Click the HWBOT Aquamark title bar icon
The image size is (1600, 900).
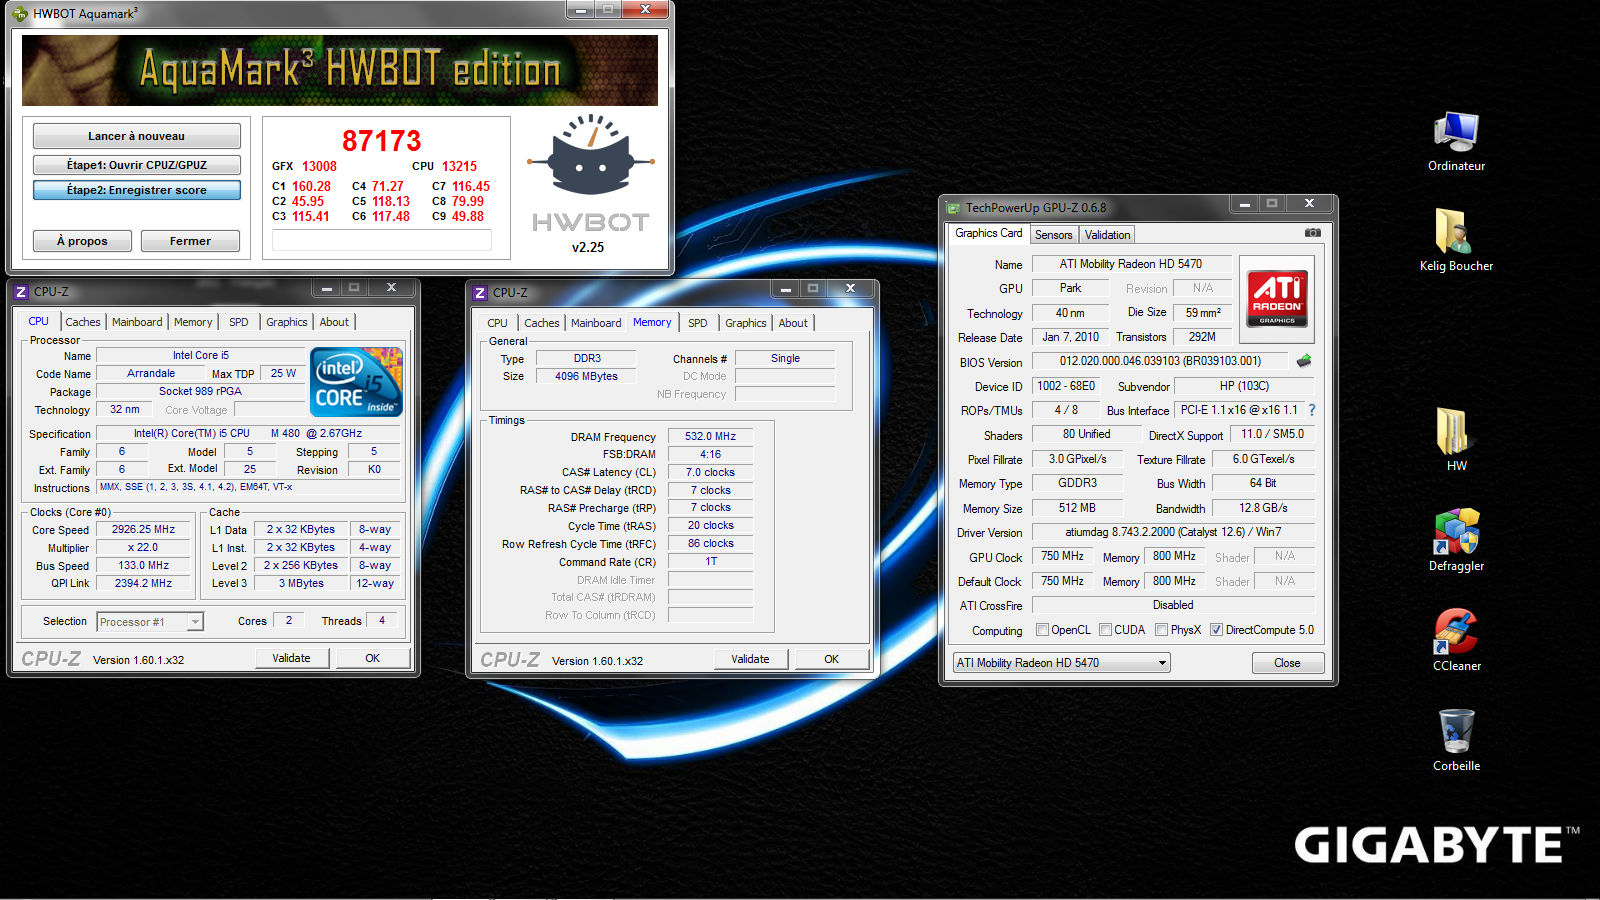[21, 13]
